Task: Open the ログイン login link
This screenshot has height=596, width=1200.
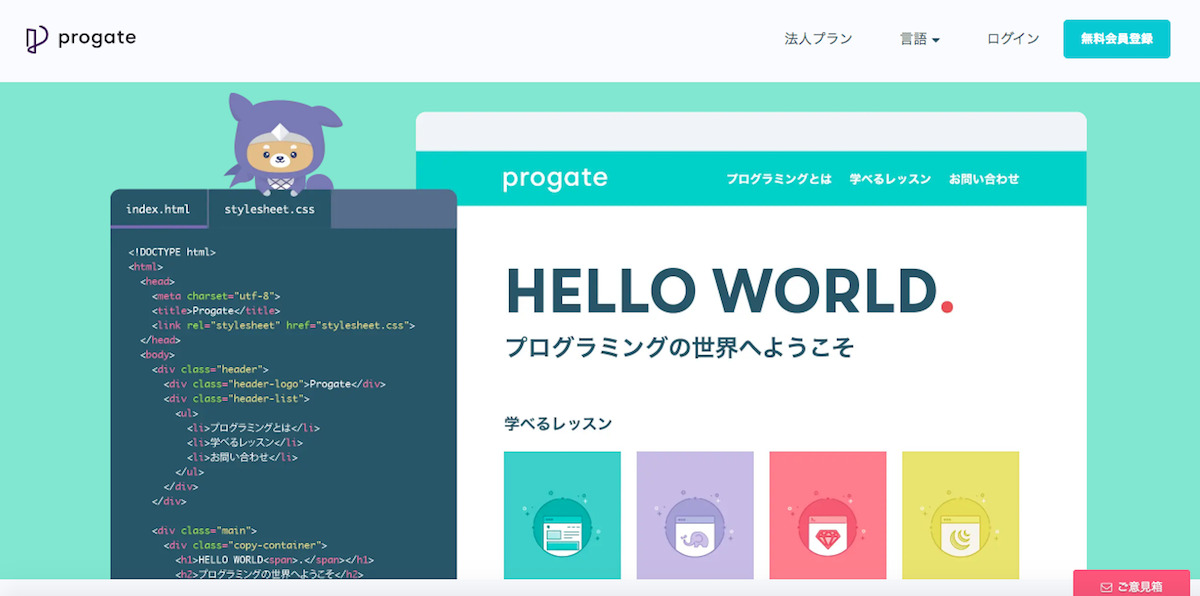Action: click(1013, 39)
